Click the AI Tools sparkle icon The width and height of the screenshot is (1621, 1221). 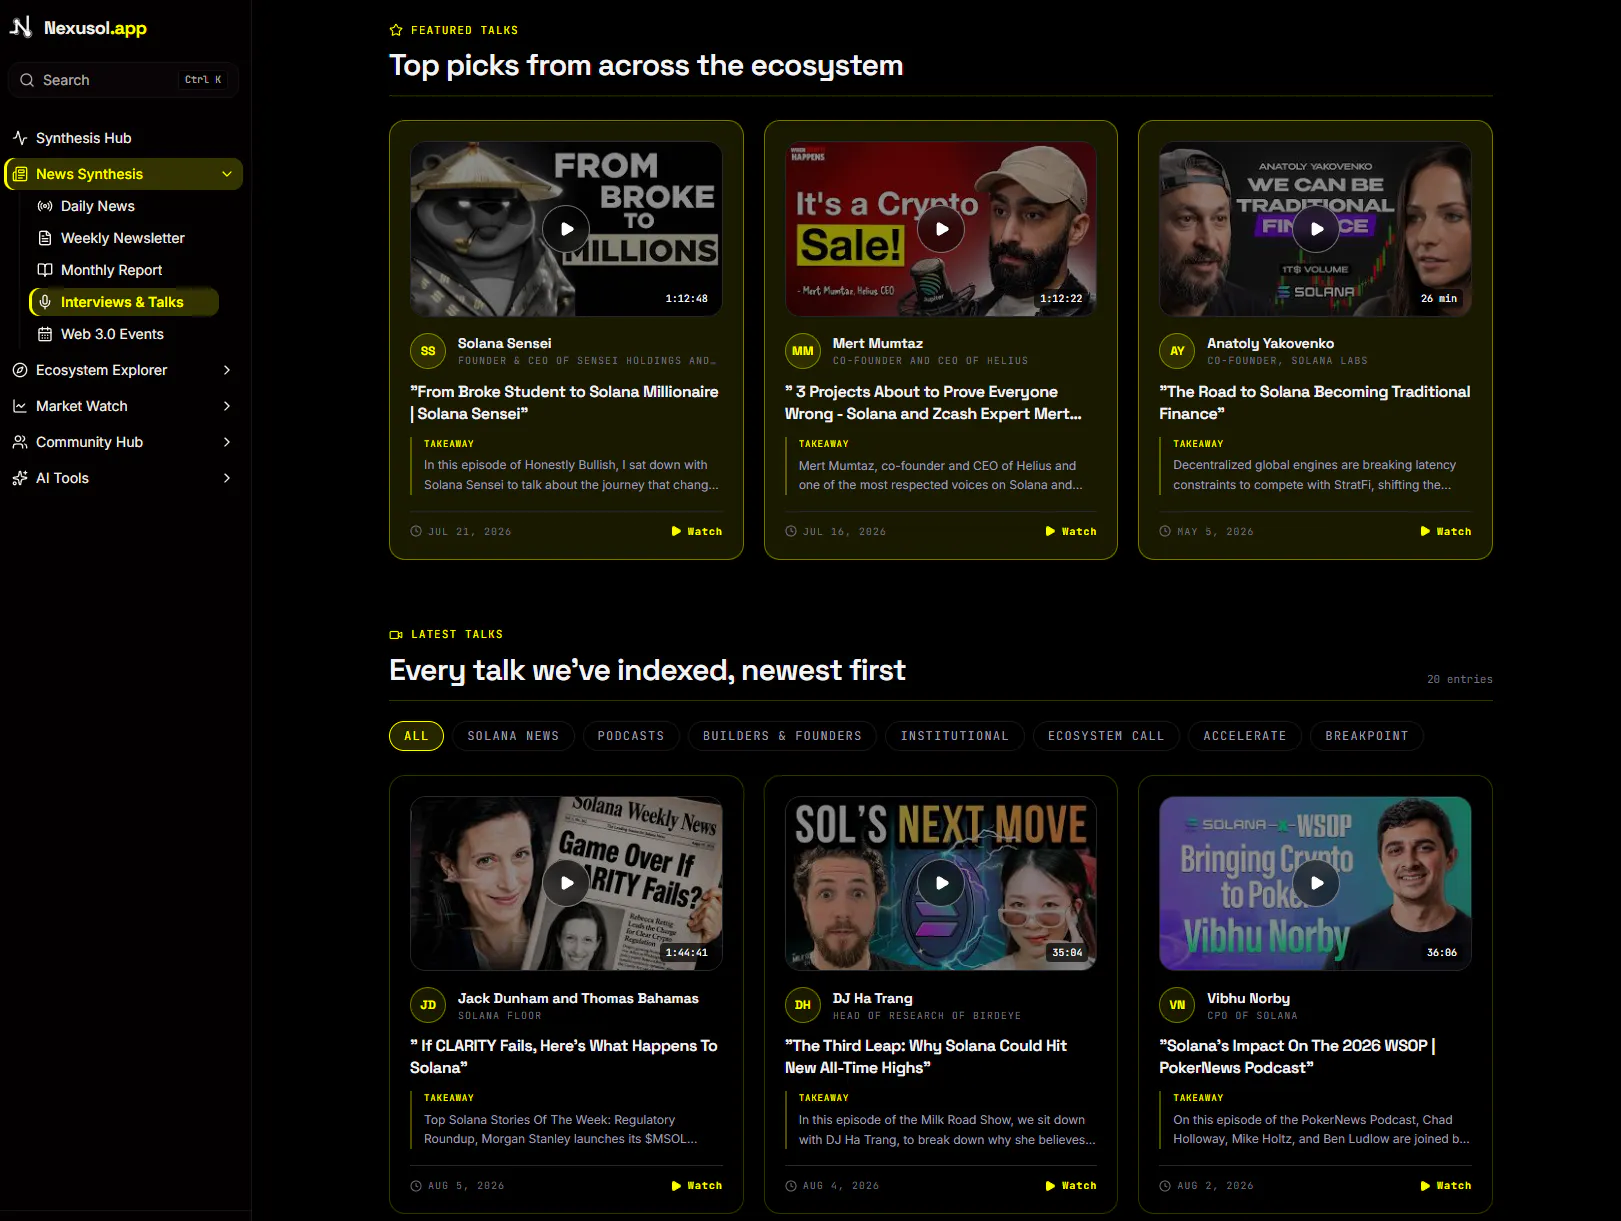[x=20, y=478]
